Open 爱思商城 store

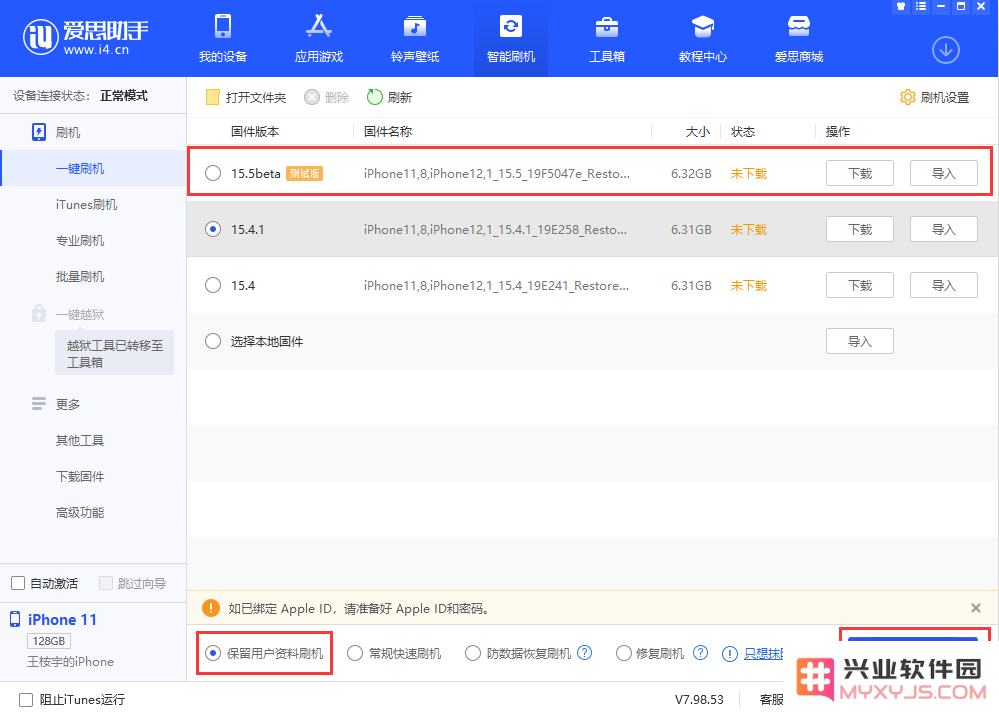799,39
